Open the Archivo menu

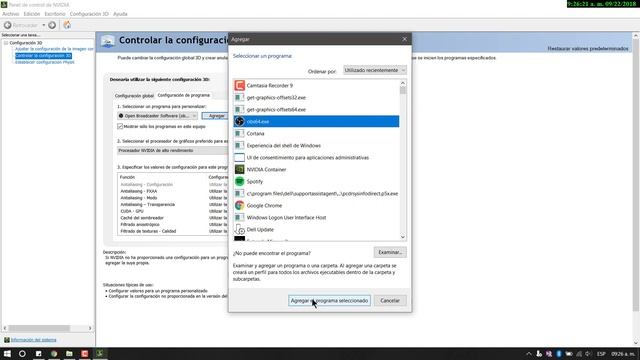(11, 14)
